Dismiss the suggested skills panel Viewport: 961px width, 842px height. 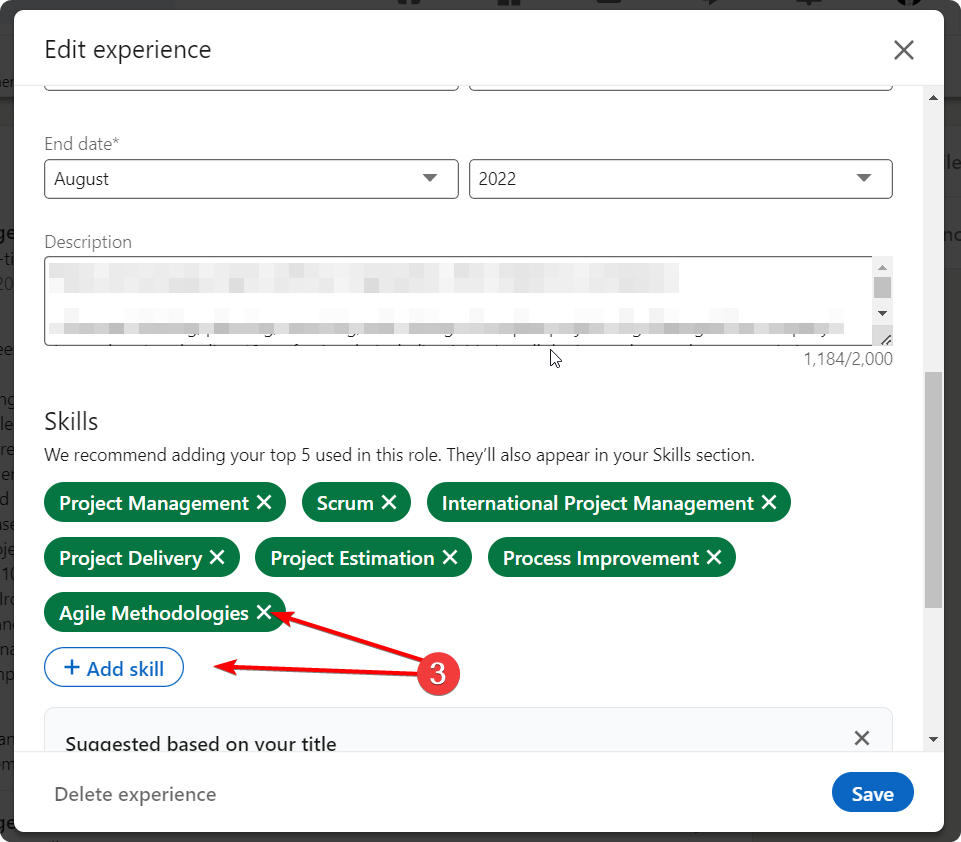861,738
